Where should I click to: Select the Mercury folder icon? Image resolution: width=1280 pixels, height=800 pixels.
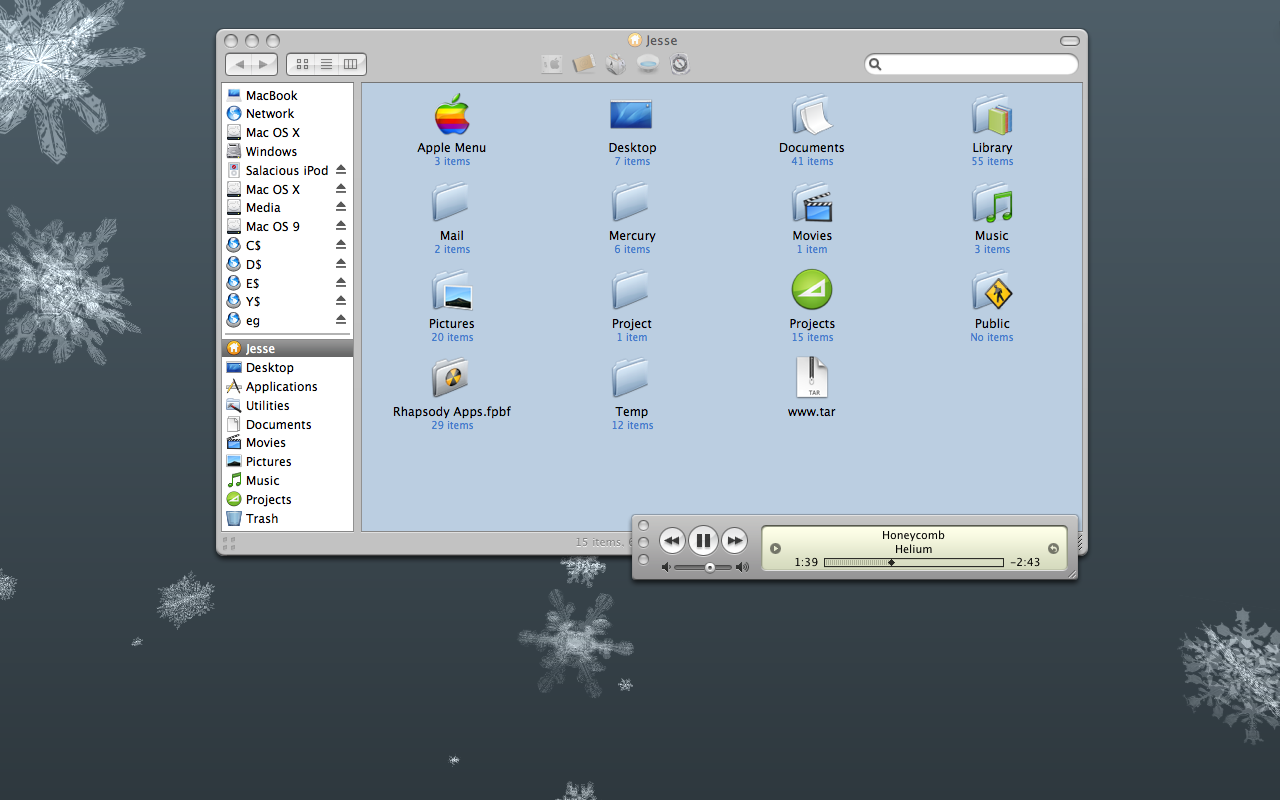click(x=631, y=203)
